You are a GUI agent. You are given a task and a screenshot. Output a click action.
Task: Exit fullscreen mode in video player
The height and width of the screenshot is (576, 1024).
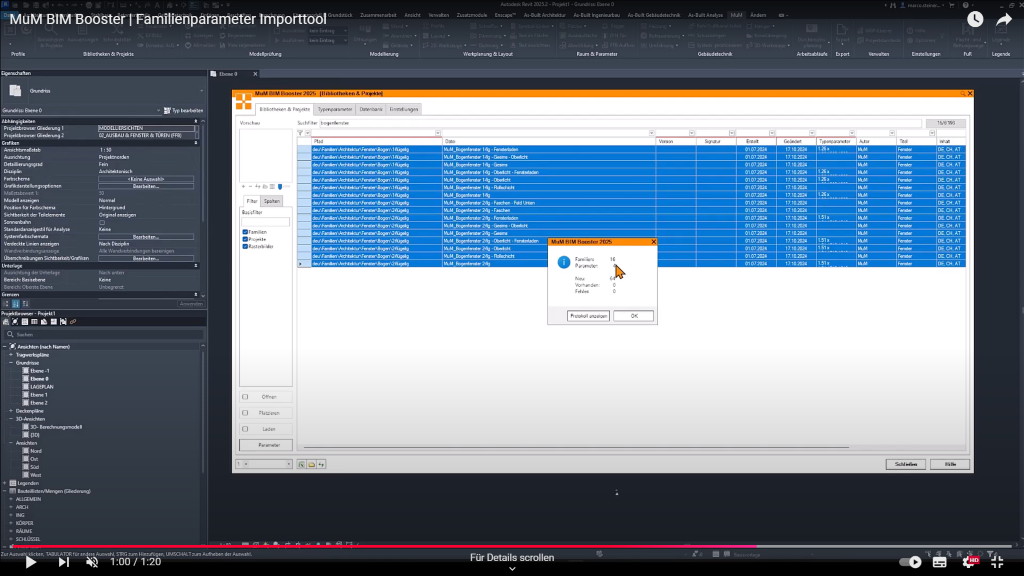995,562
